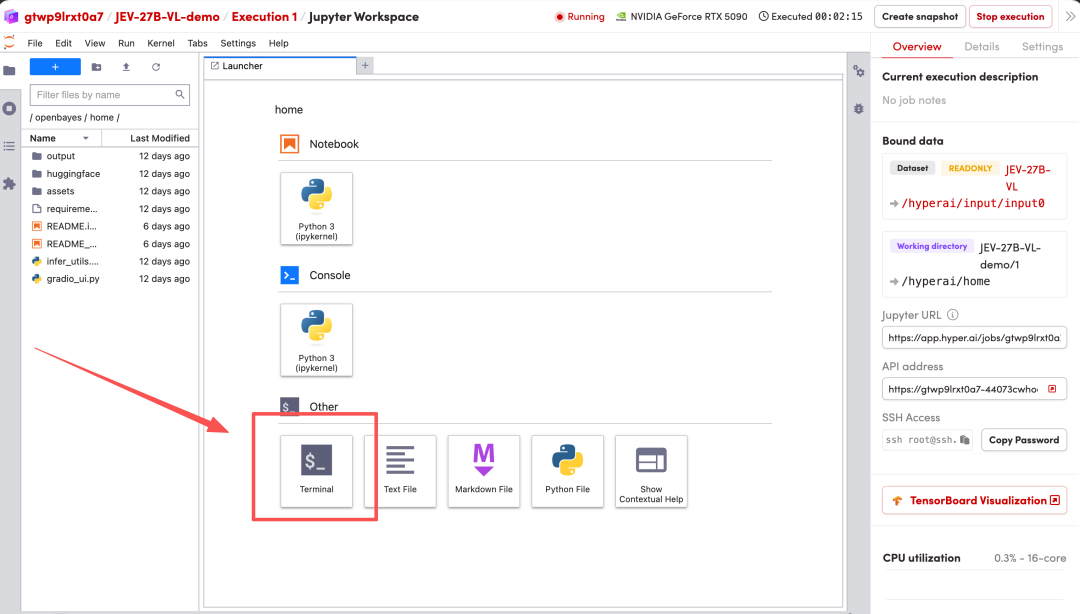Create a new Text File
Image resolution: width=1080 pixels, height=614 pixels.
pyautogui.click(x=400, y=471)
